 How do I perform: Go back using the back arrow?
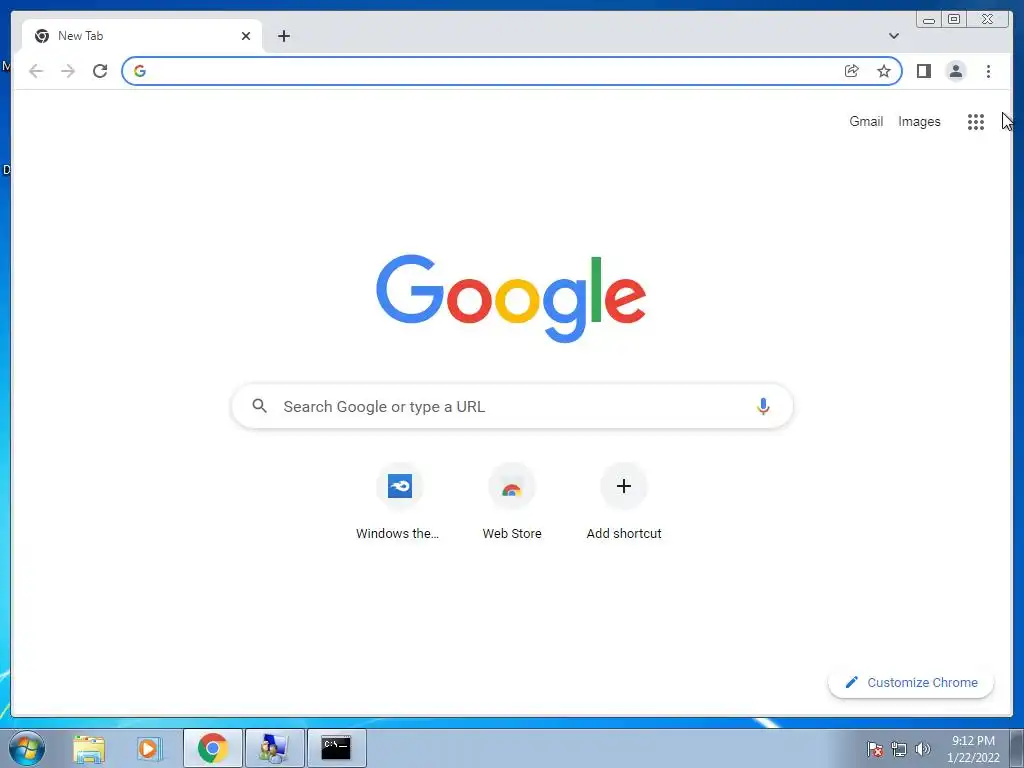pos(36,71)
